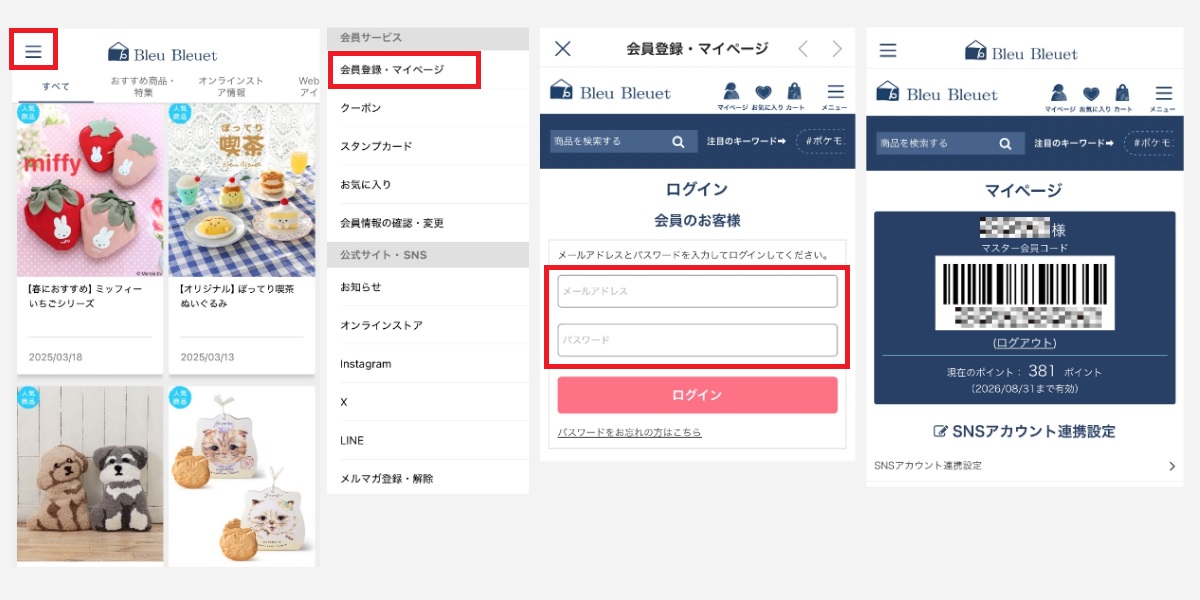Tap the red-highlighted hamburger menu icon
1200x600 pixels.
(33, 51)
